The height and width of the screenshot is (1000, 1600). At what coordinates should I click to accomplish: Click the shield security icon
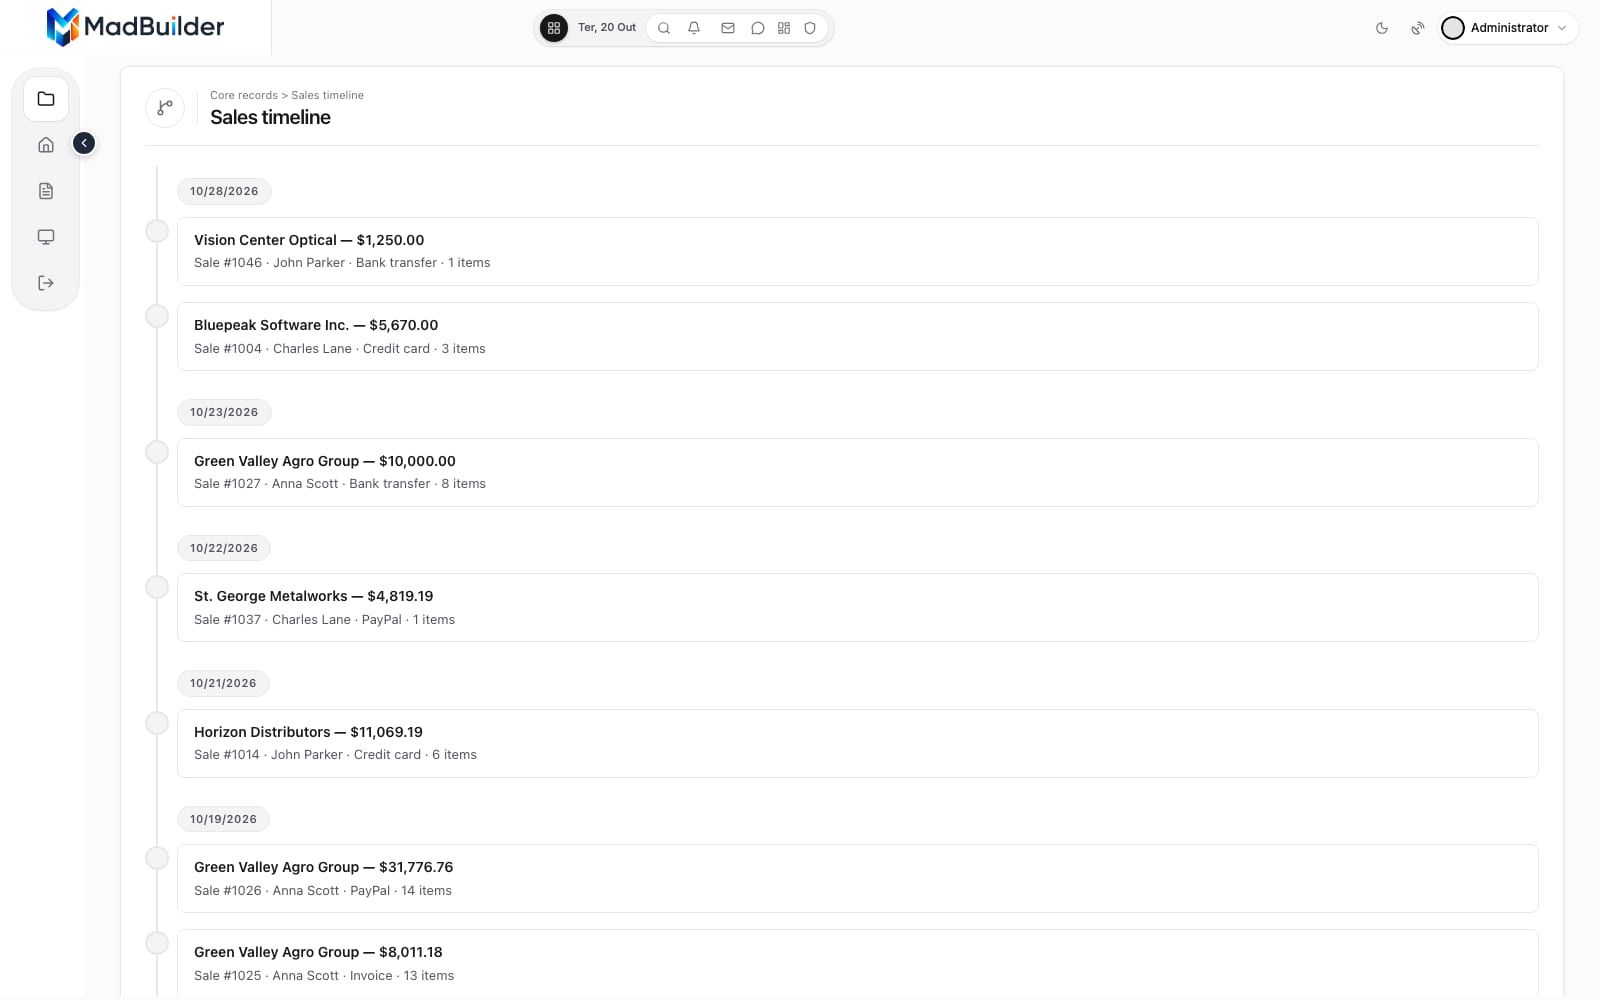pos(810,28)
